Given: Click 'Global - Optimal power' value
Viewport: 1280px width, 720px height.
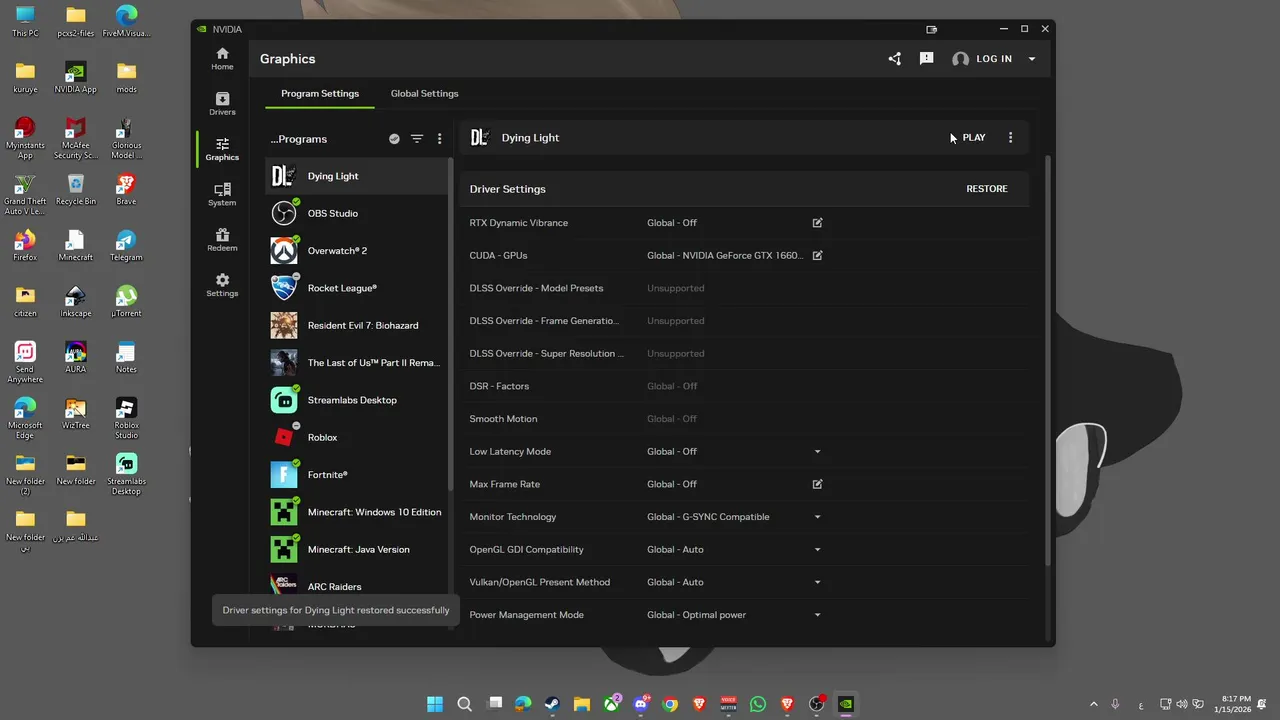Looking at the screenshot, I should pos(696,615).
